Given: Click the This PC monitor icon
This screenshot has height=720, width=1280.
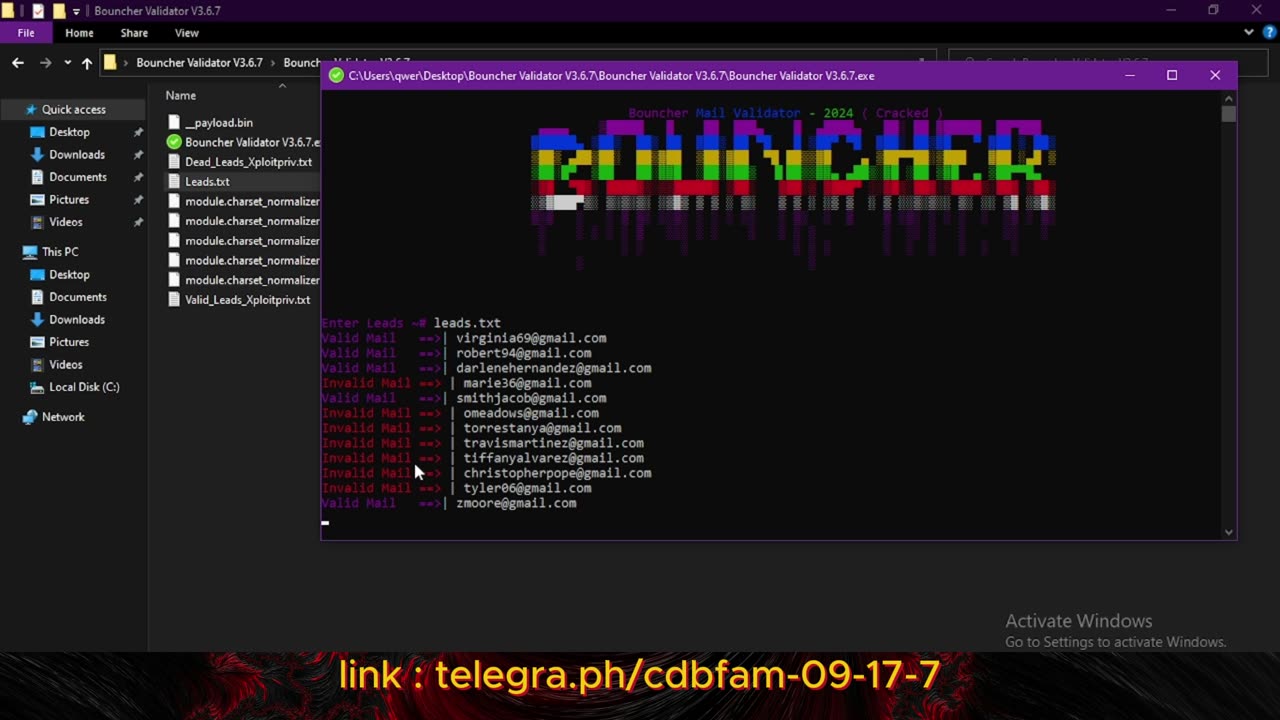Looking at the screenshot, I should pyautogui.click(x=30, y=252).
